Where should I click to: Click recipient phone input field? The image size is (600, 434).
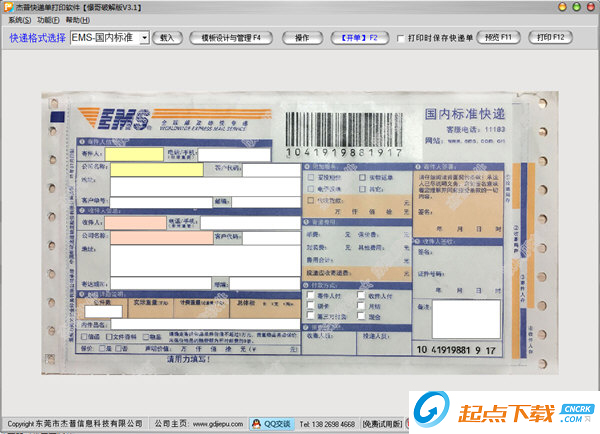click(x=250, y=223)
